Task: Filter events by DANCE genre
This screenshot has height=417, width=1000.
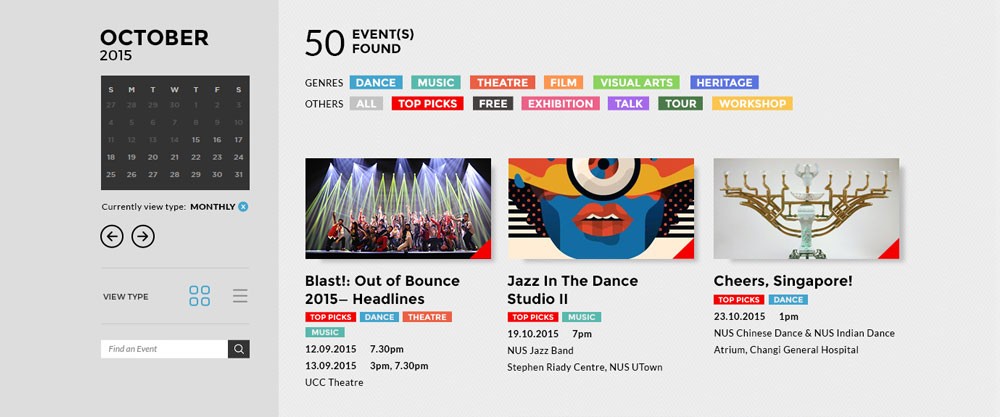Action: (376, 82)
